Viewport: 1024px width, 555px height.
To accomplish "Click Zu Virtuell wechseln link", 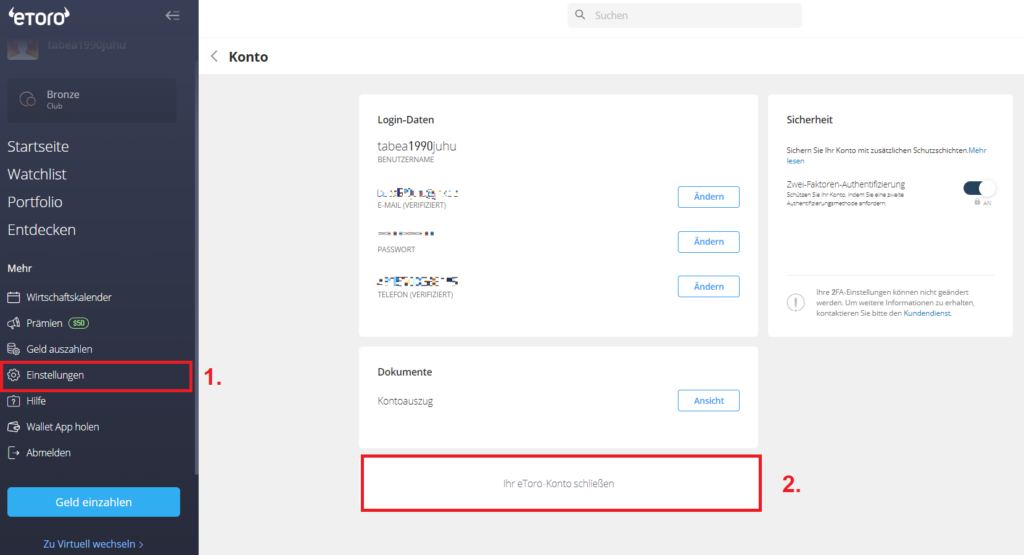I will pyautogui.click(x=93, y=544).
